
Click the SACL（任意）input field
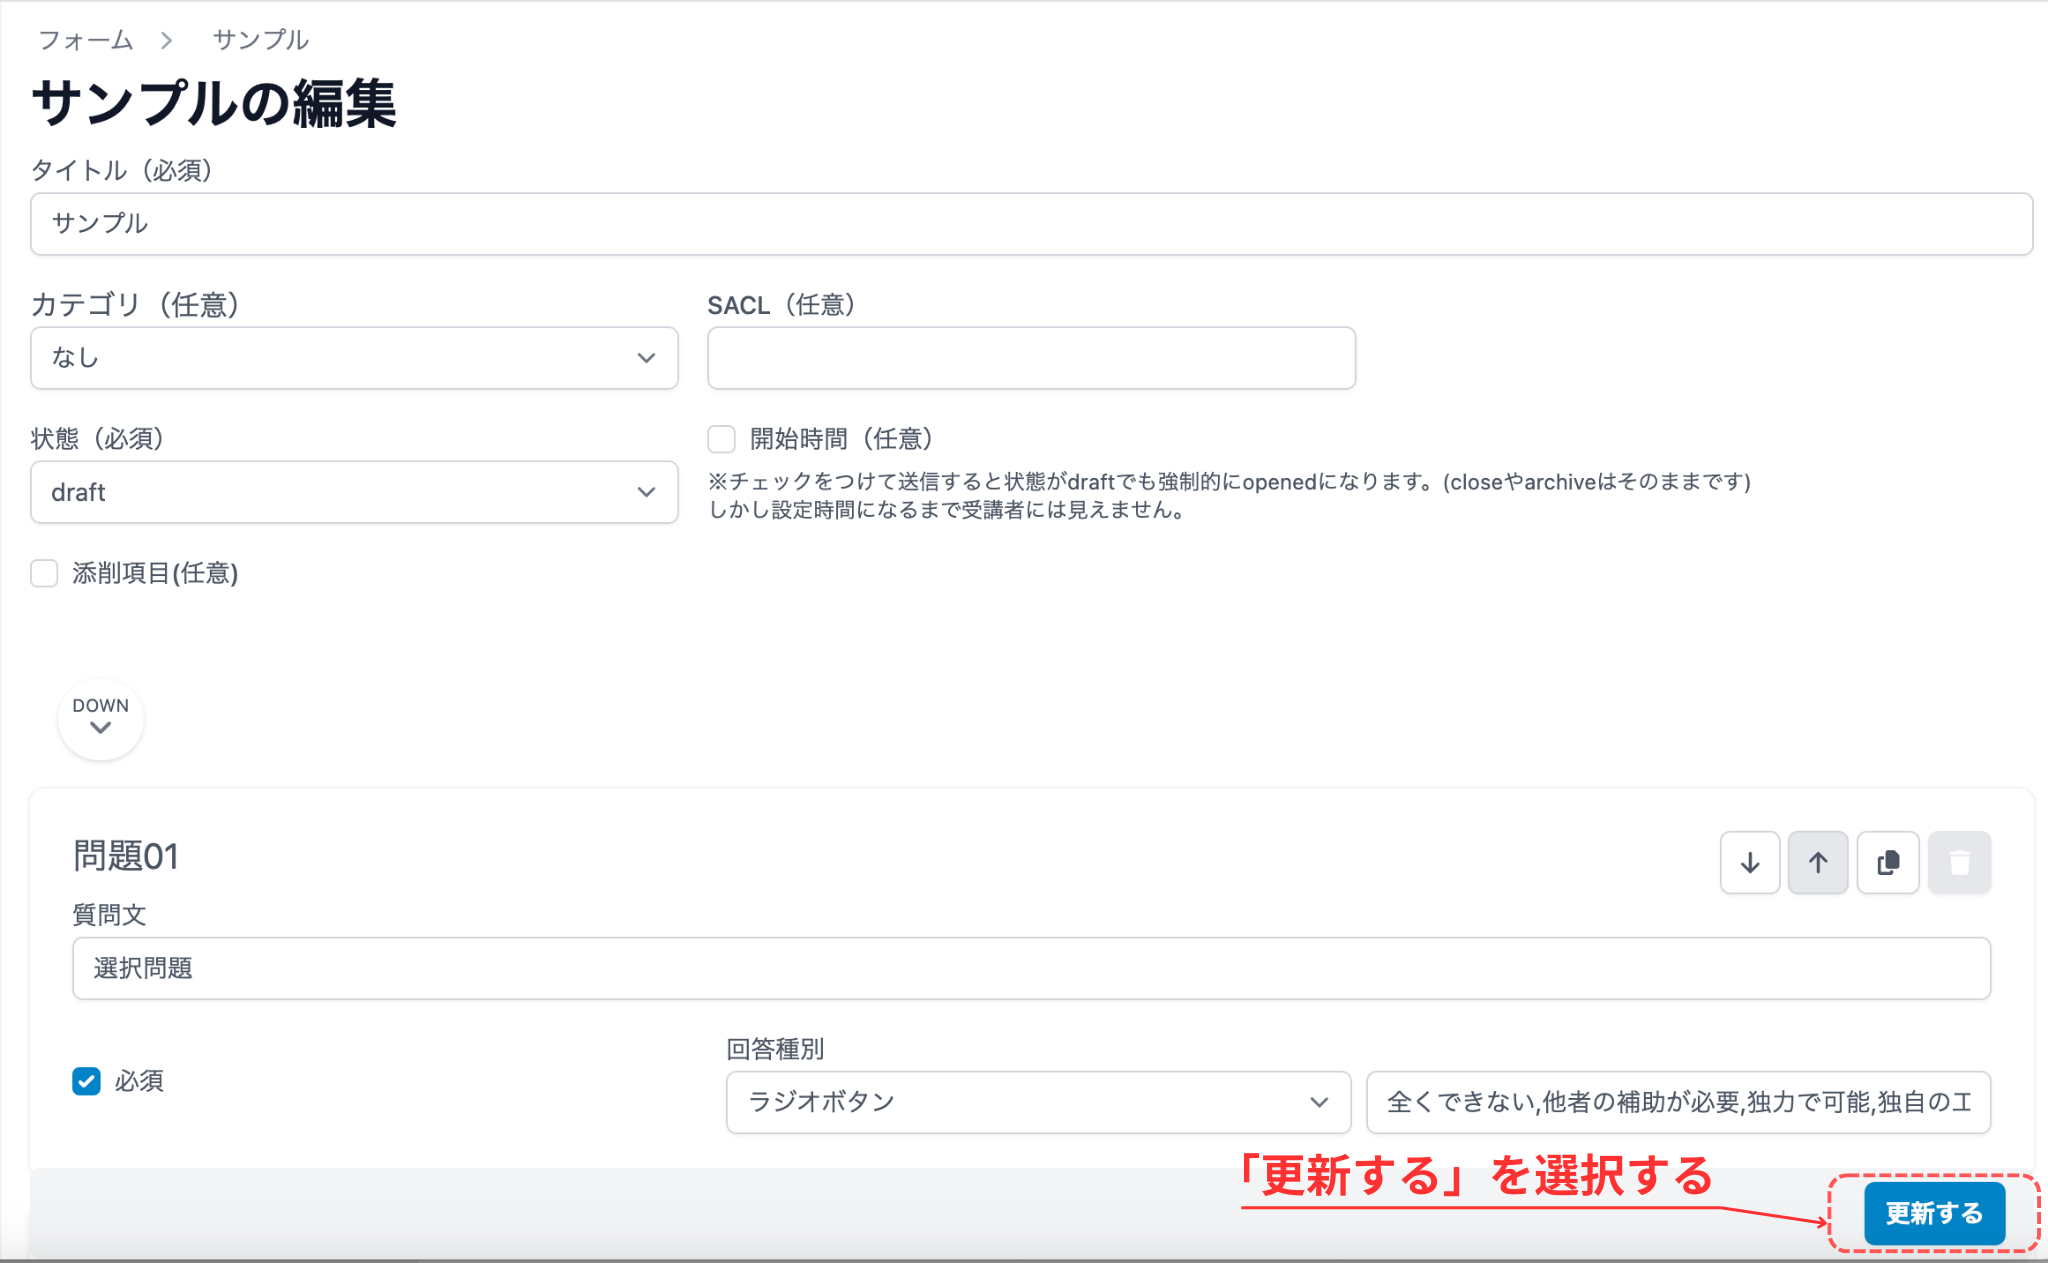point(1030,357)
